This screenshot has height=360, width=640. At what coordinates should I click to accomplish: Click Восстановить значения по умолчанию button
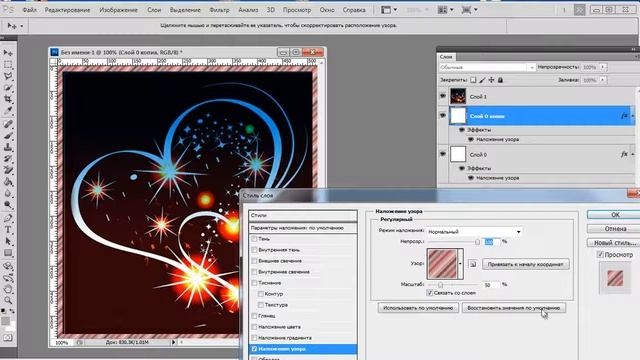[513, 308]
